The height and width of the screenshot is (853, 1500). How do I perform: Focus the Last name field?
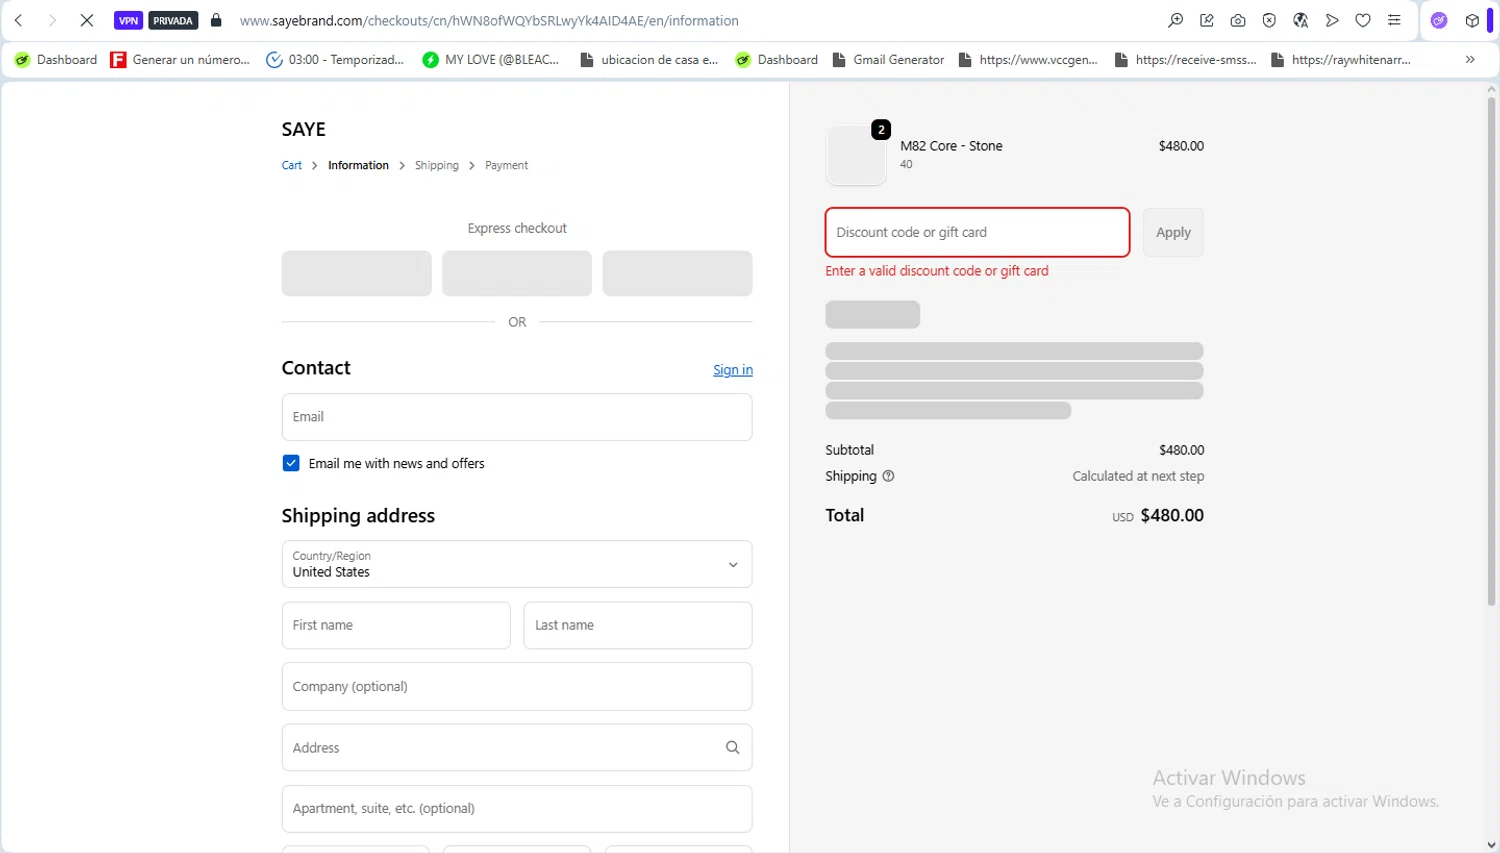[x=638, y=625]
